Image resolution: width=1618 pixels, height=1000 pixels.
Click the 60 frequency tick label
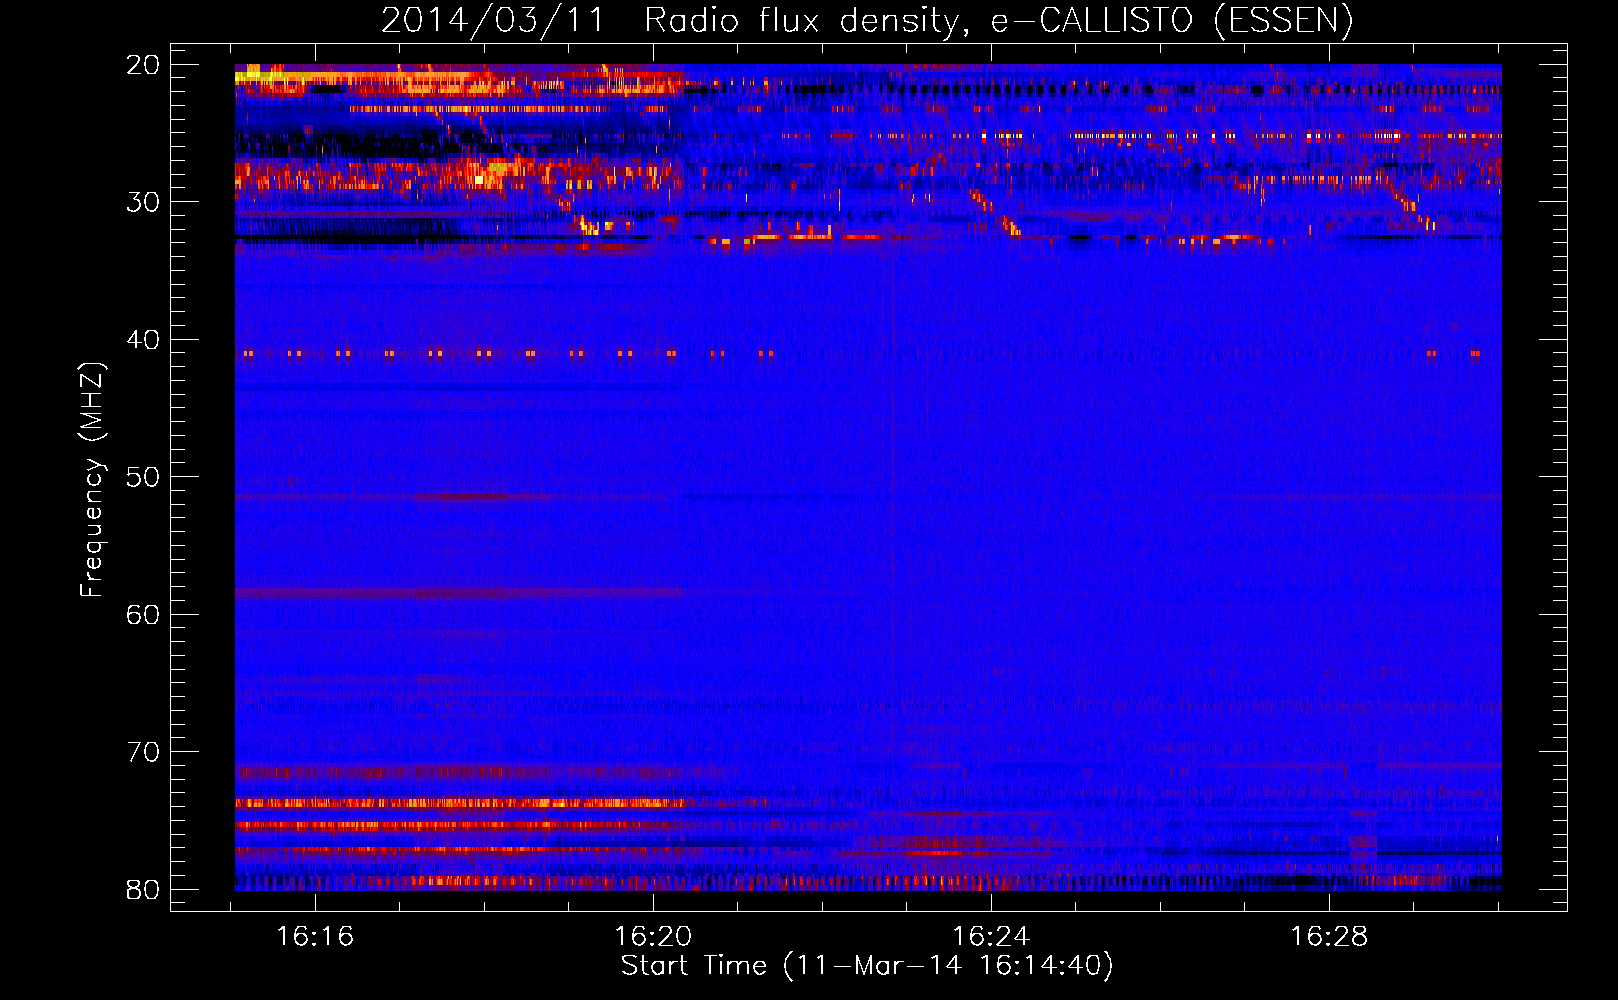coord(143,615)
